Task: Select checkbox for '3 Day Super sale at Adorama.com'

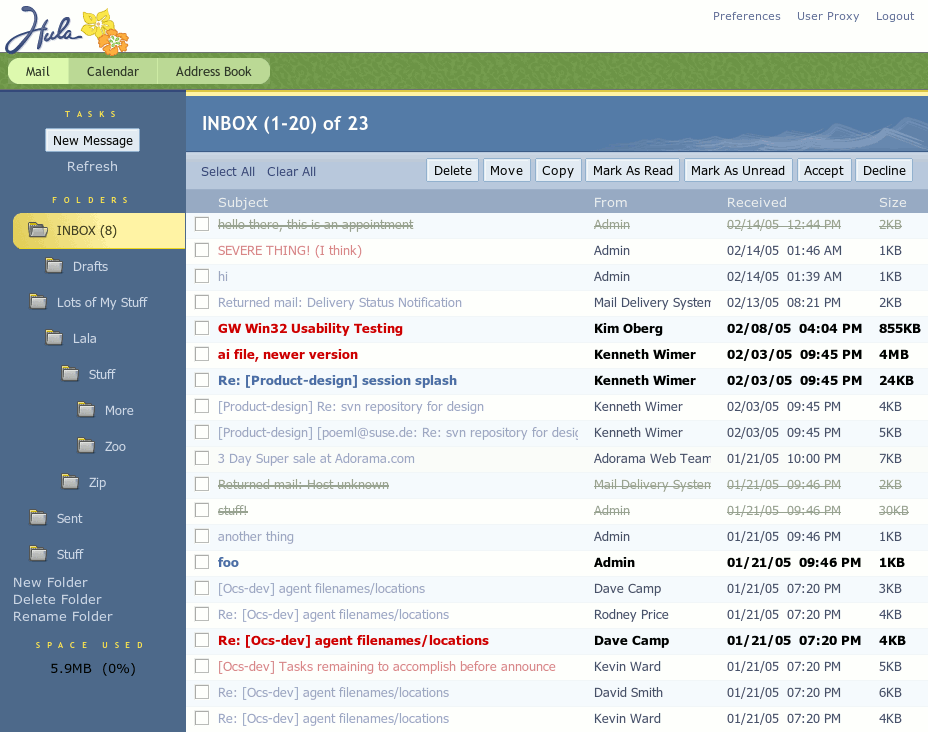Action: (x=202, y=459)
